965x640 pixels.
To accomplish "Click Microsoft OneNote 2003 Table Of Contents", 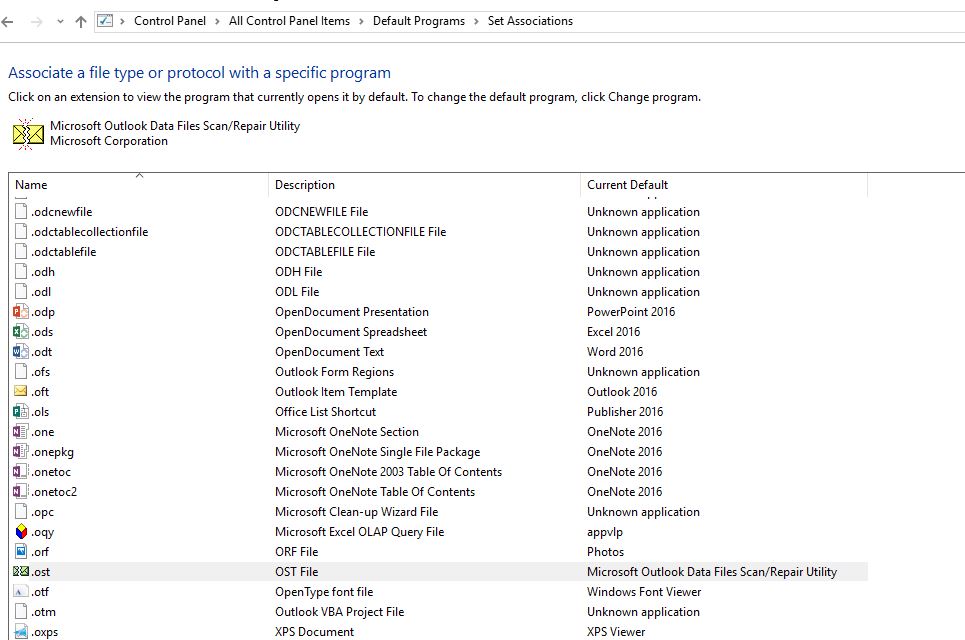I will pyautogui.click(x=388, y=471).
